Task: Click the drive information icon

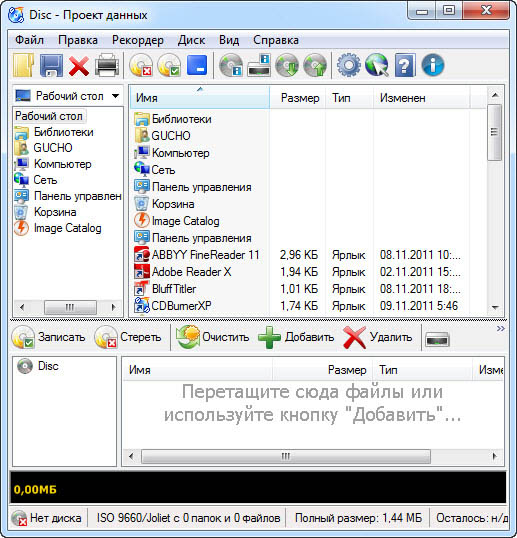Action: point(259,65)
